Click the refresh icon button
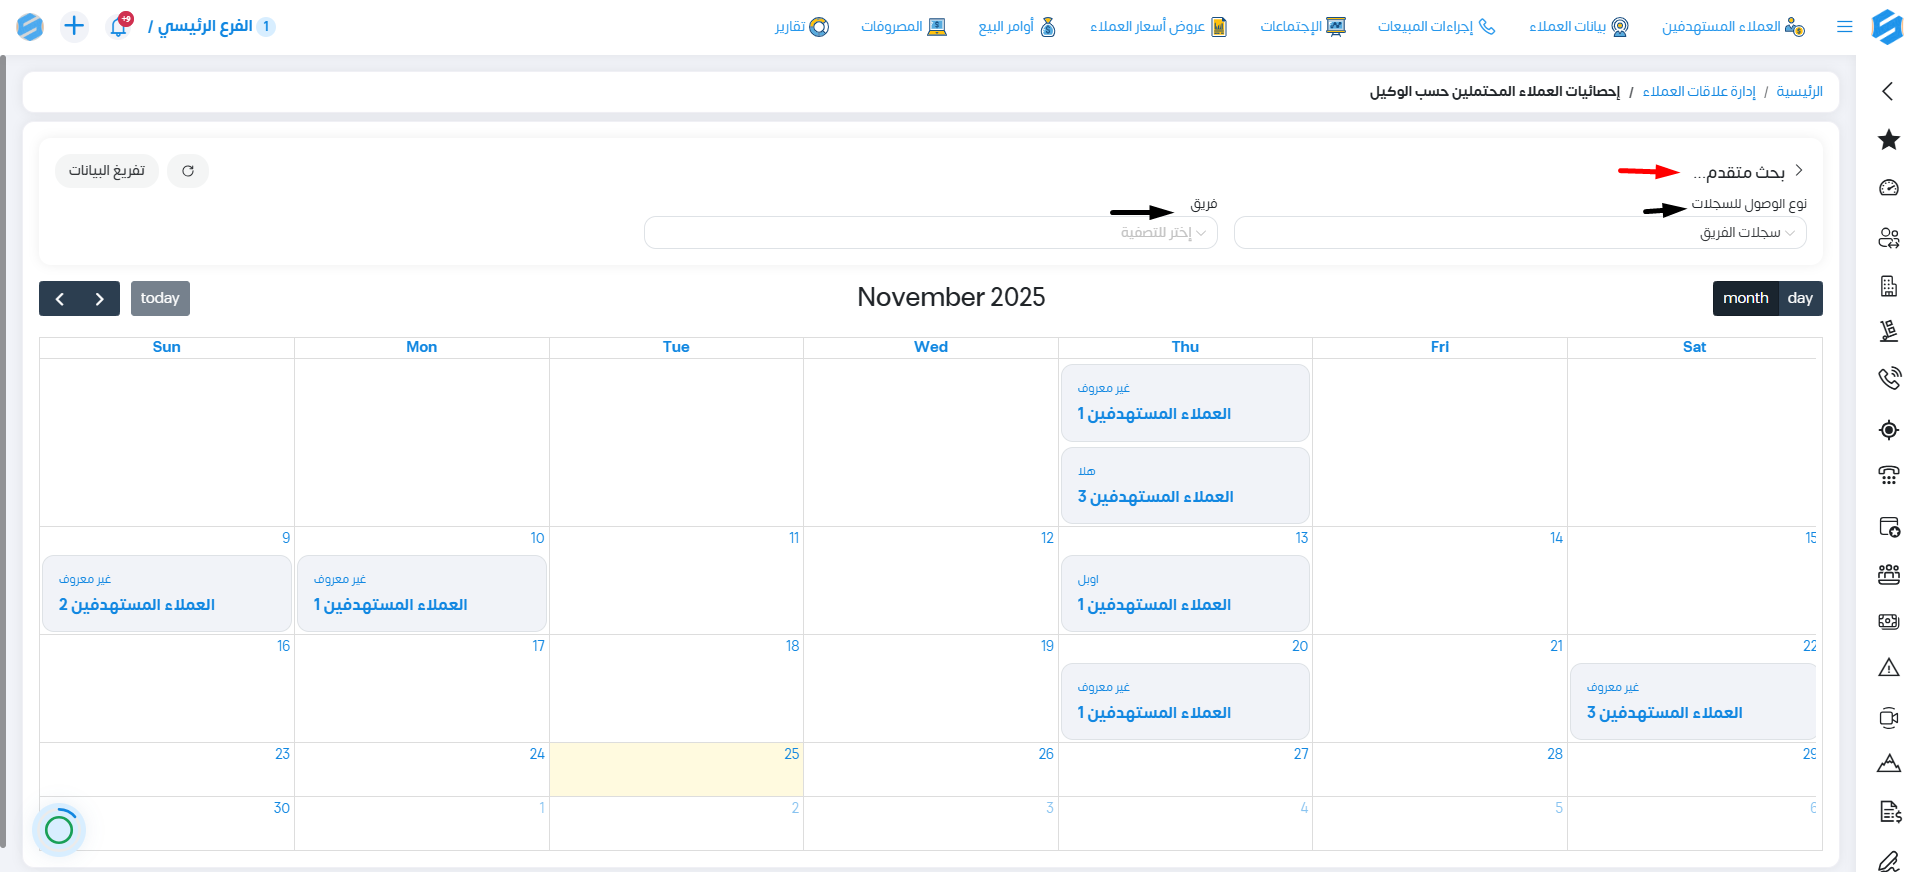 [188, 171]
